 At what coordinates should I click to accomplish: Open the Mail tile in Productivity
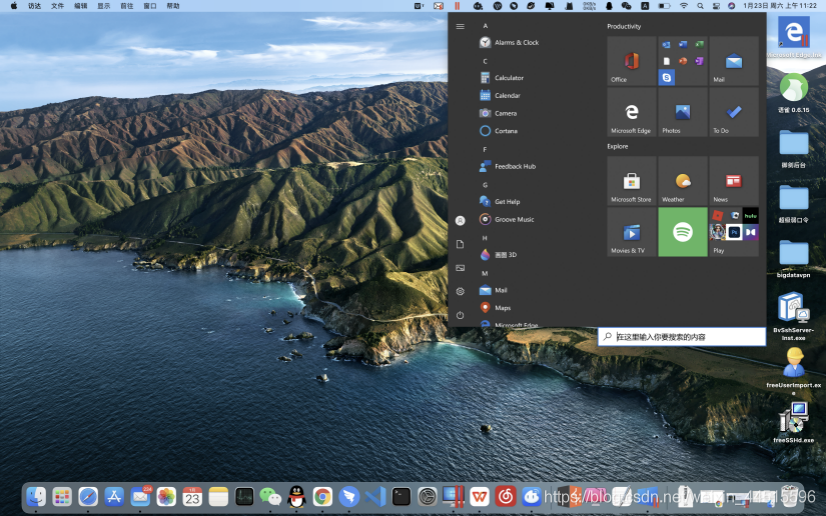tap(734, 61)
